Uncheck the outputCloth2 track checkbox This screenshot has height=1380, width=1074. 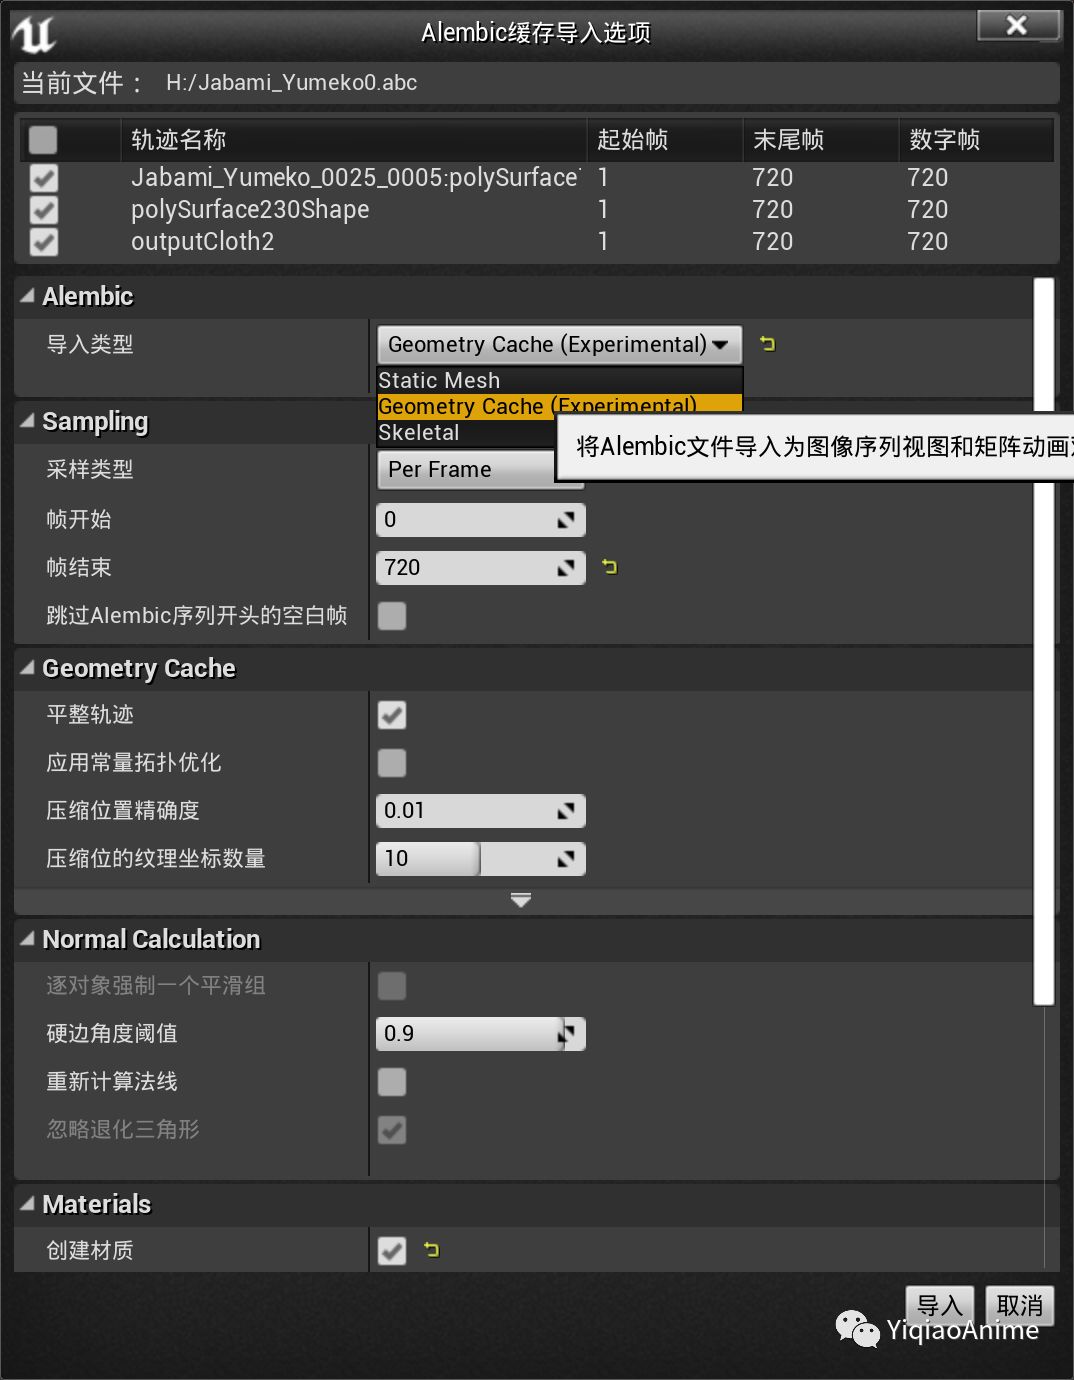pyautogui.click(x=43, y=242)
